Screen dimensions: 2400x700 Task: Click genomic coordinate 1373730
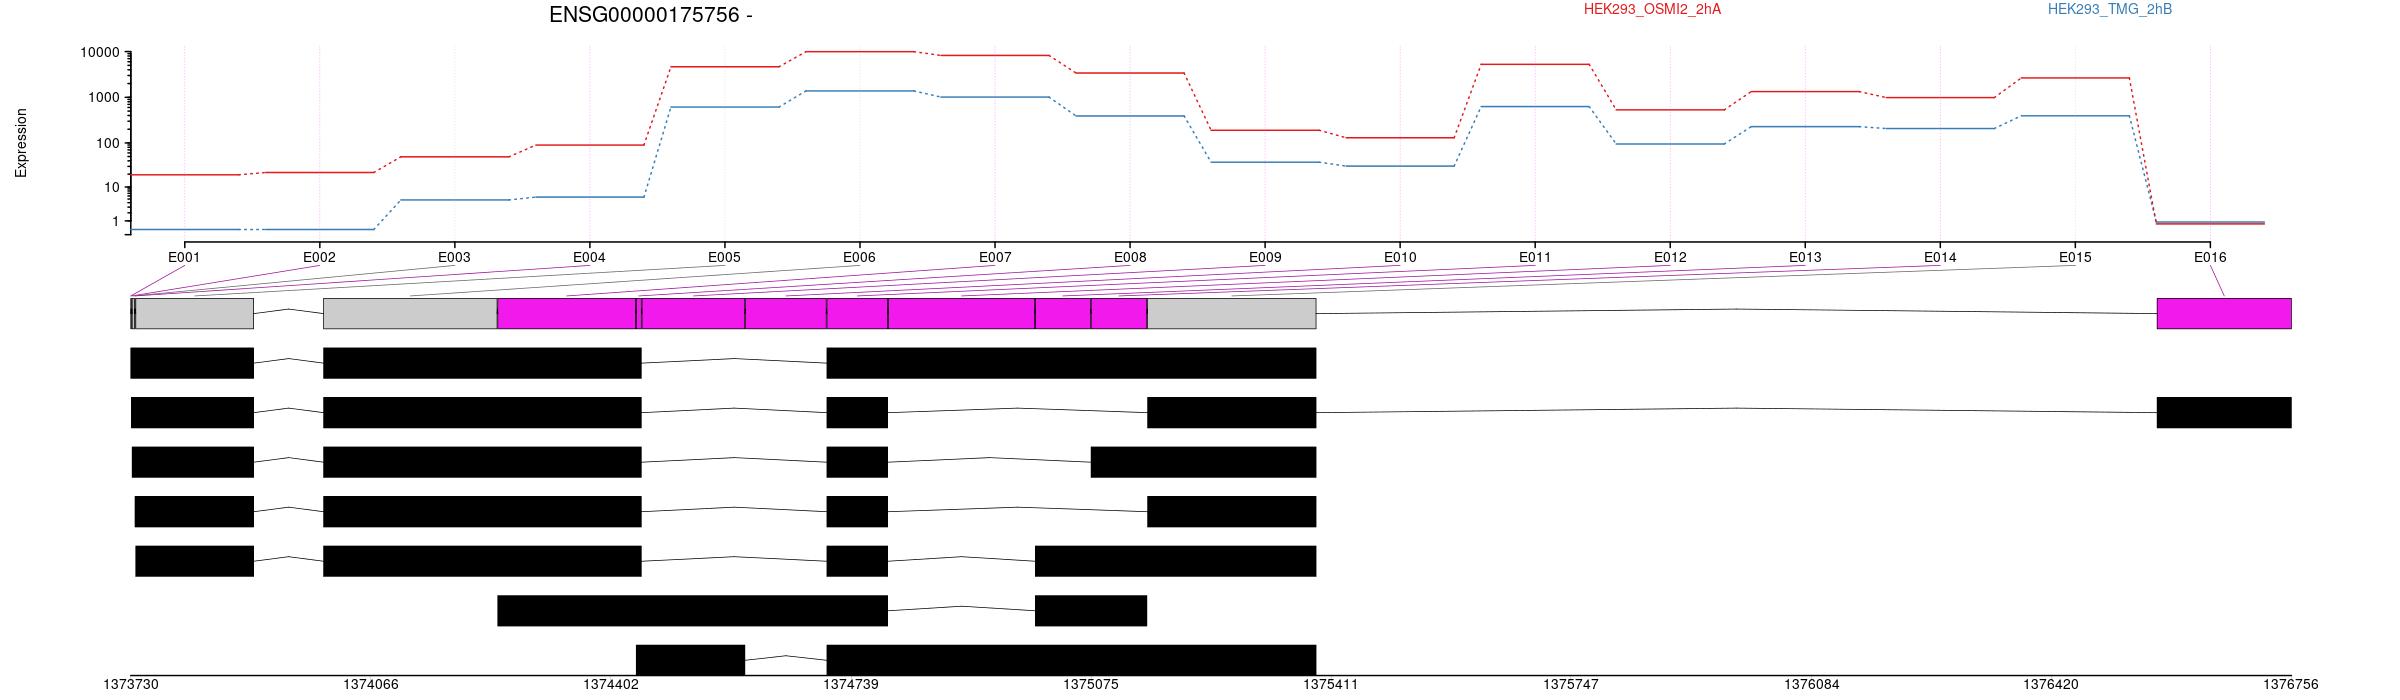click(131, 685)
